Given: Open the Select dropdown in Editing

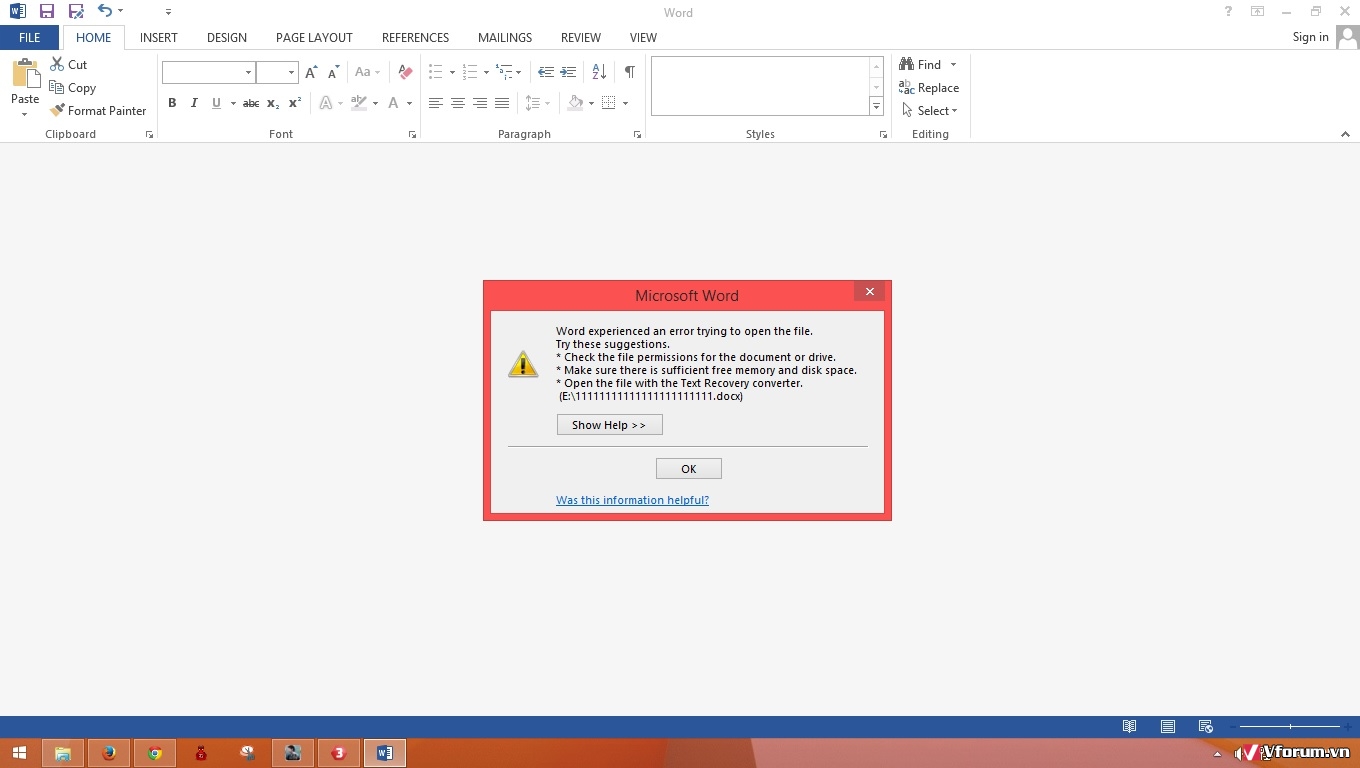Looking at the screenshot, I should 929,111.
